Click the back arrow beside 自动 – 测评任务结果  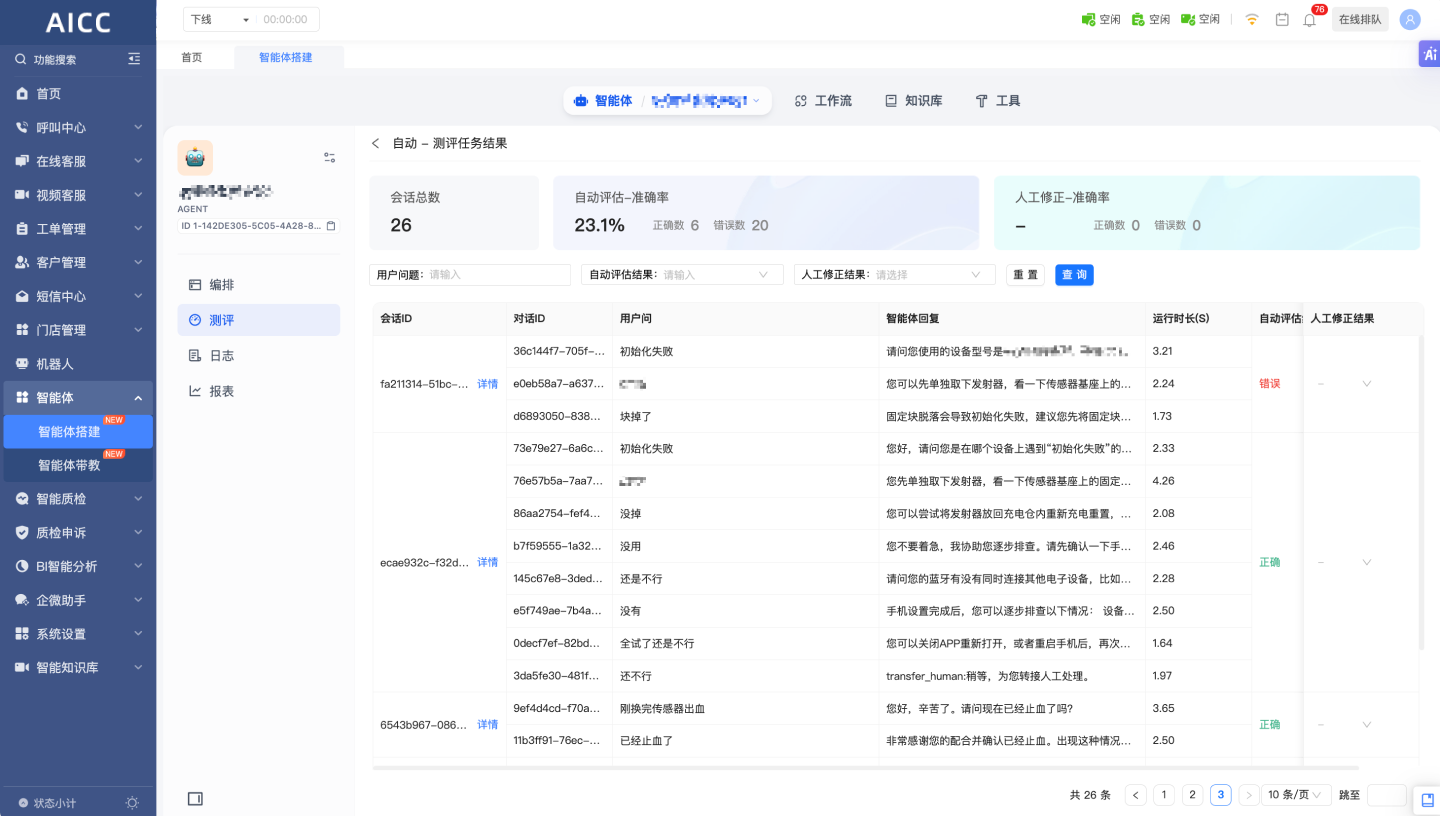(376, 143)
